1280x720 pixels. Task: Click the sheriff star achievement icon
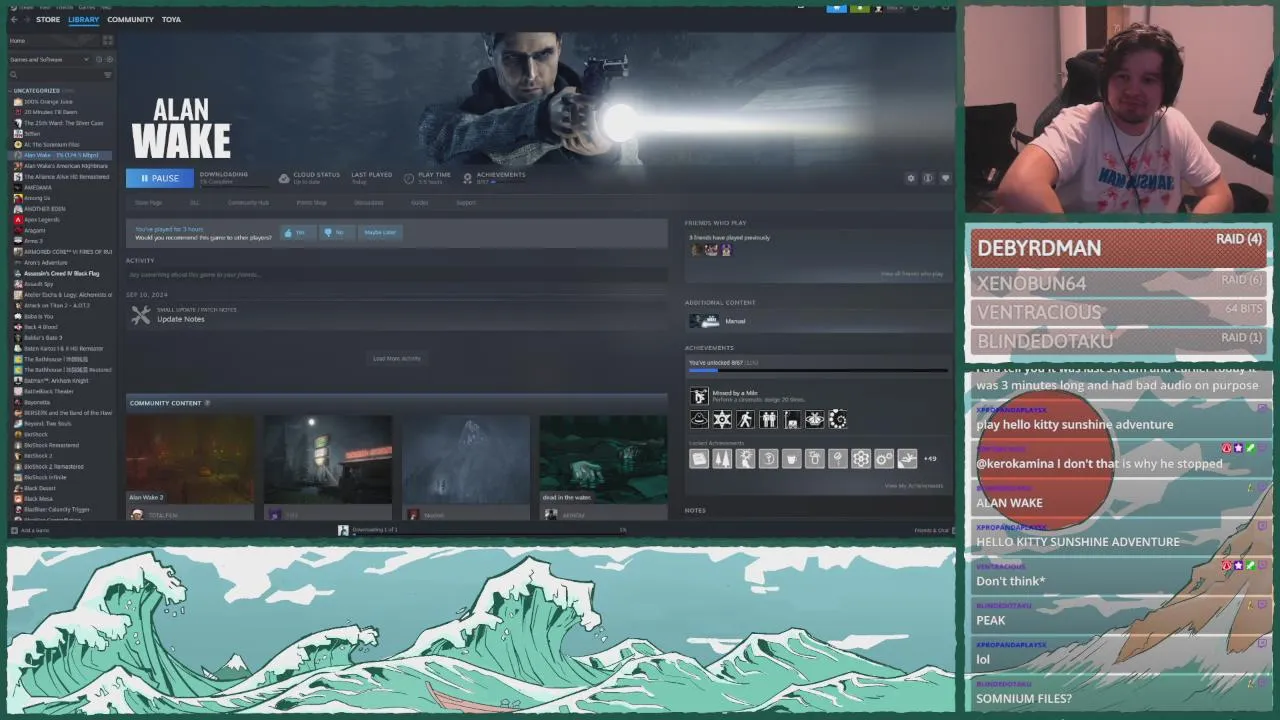722,420
